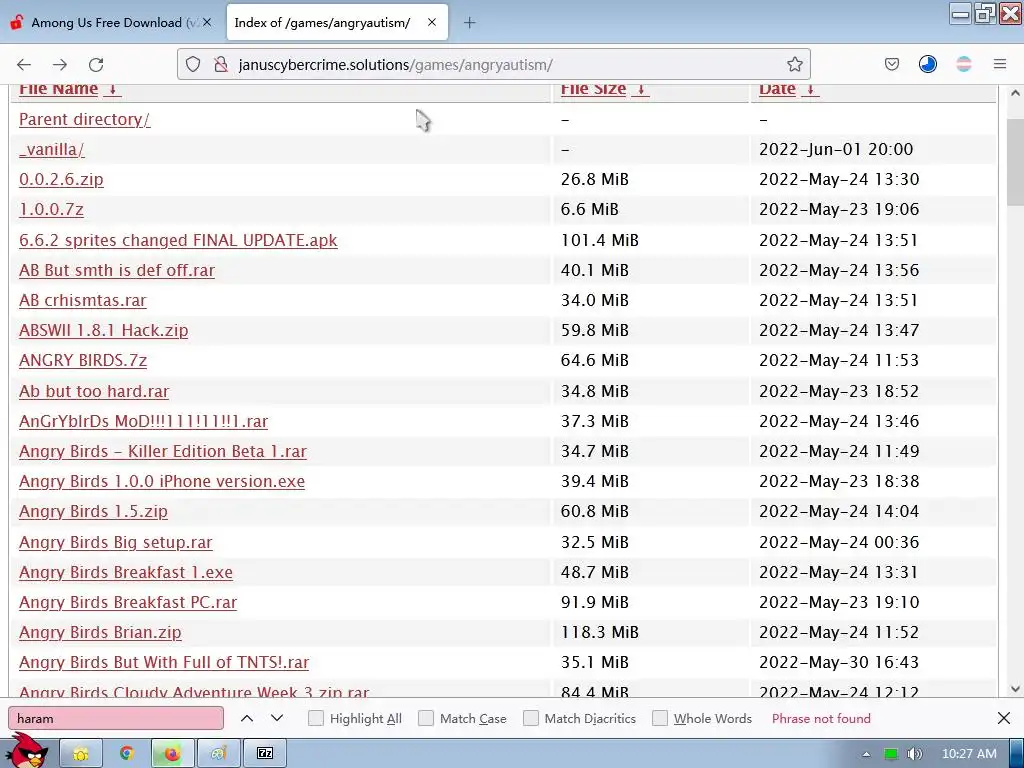Close the find bar
The height and width of the screenshot is (768, 1024).
(1004, 718)
